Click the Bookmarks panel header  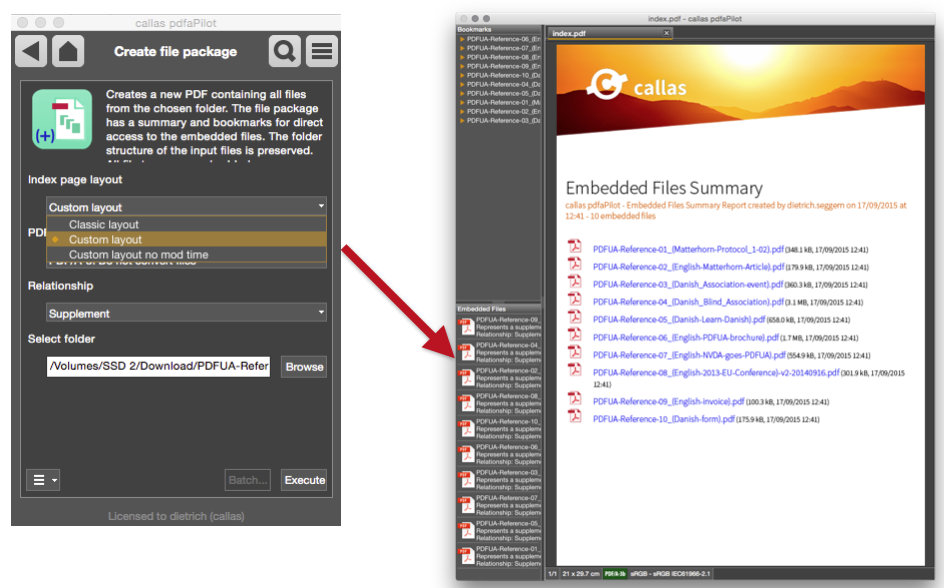(498, 29)
